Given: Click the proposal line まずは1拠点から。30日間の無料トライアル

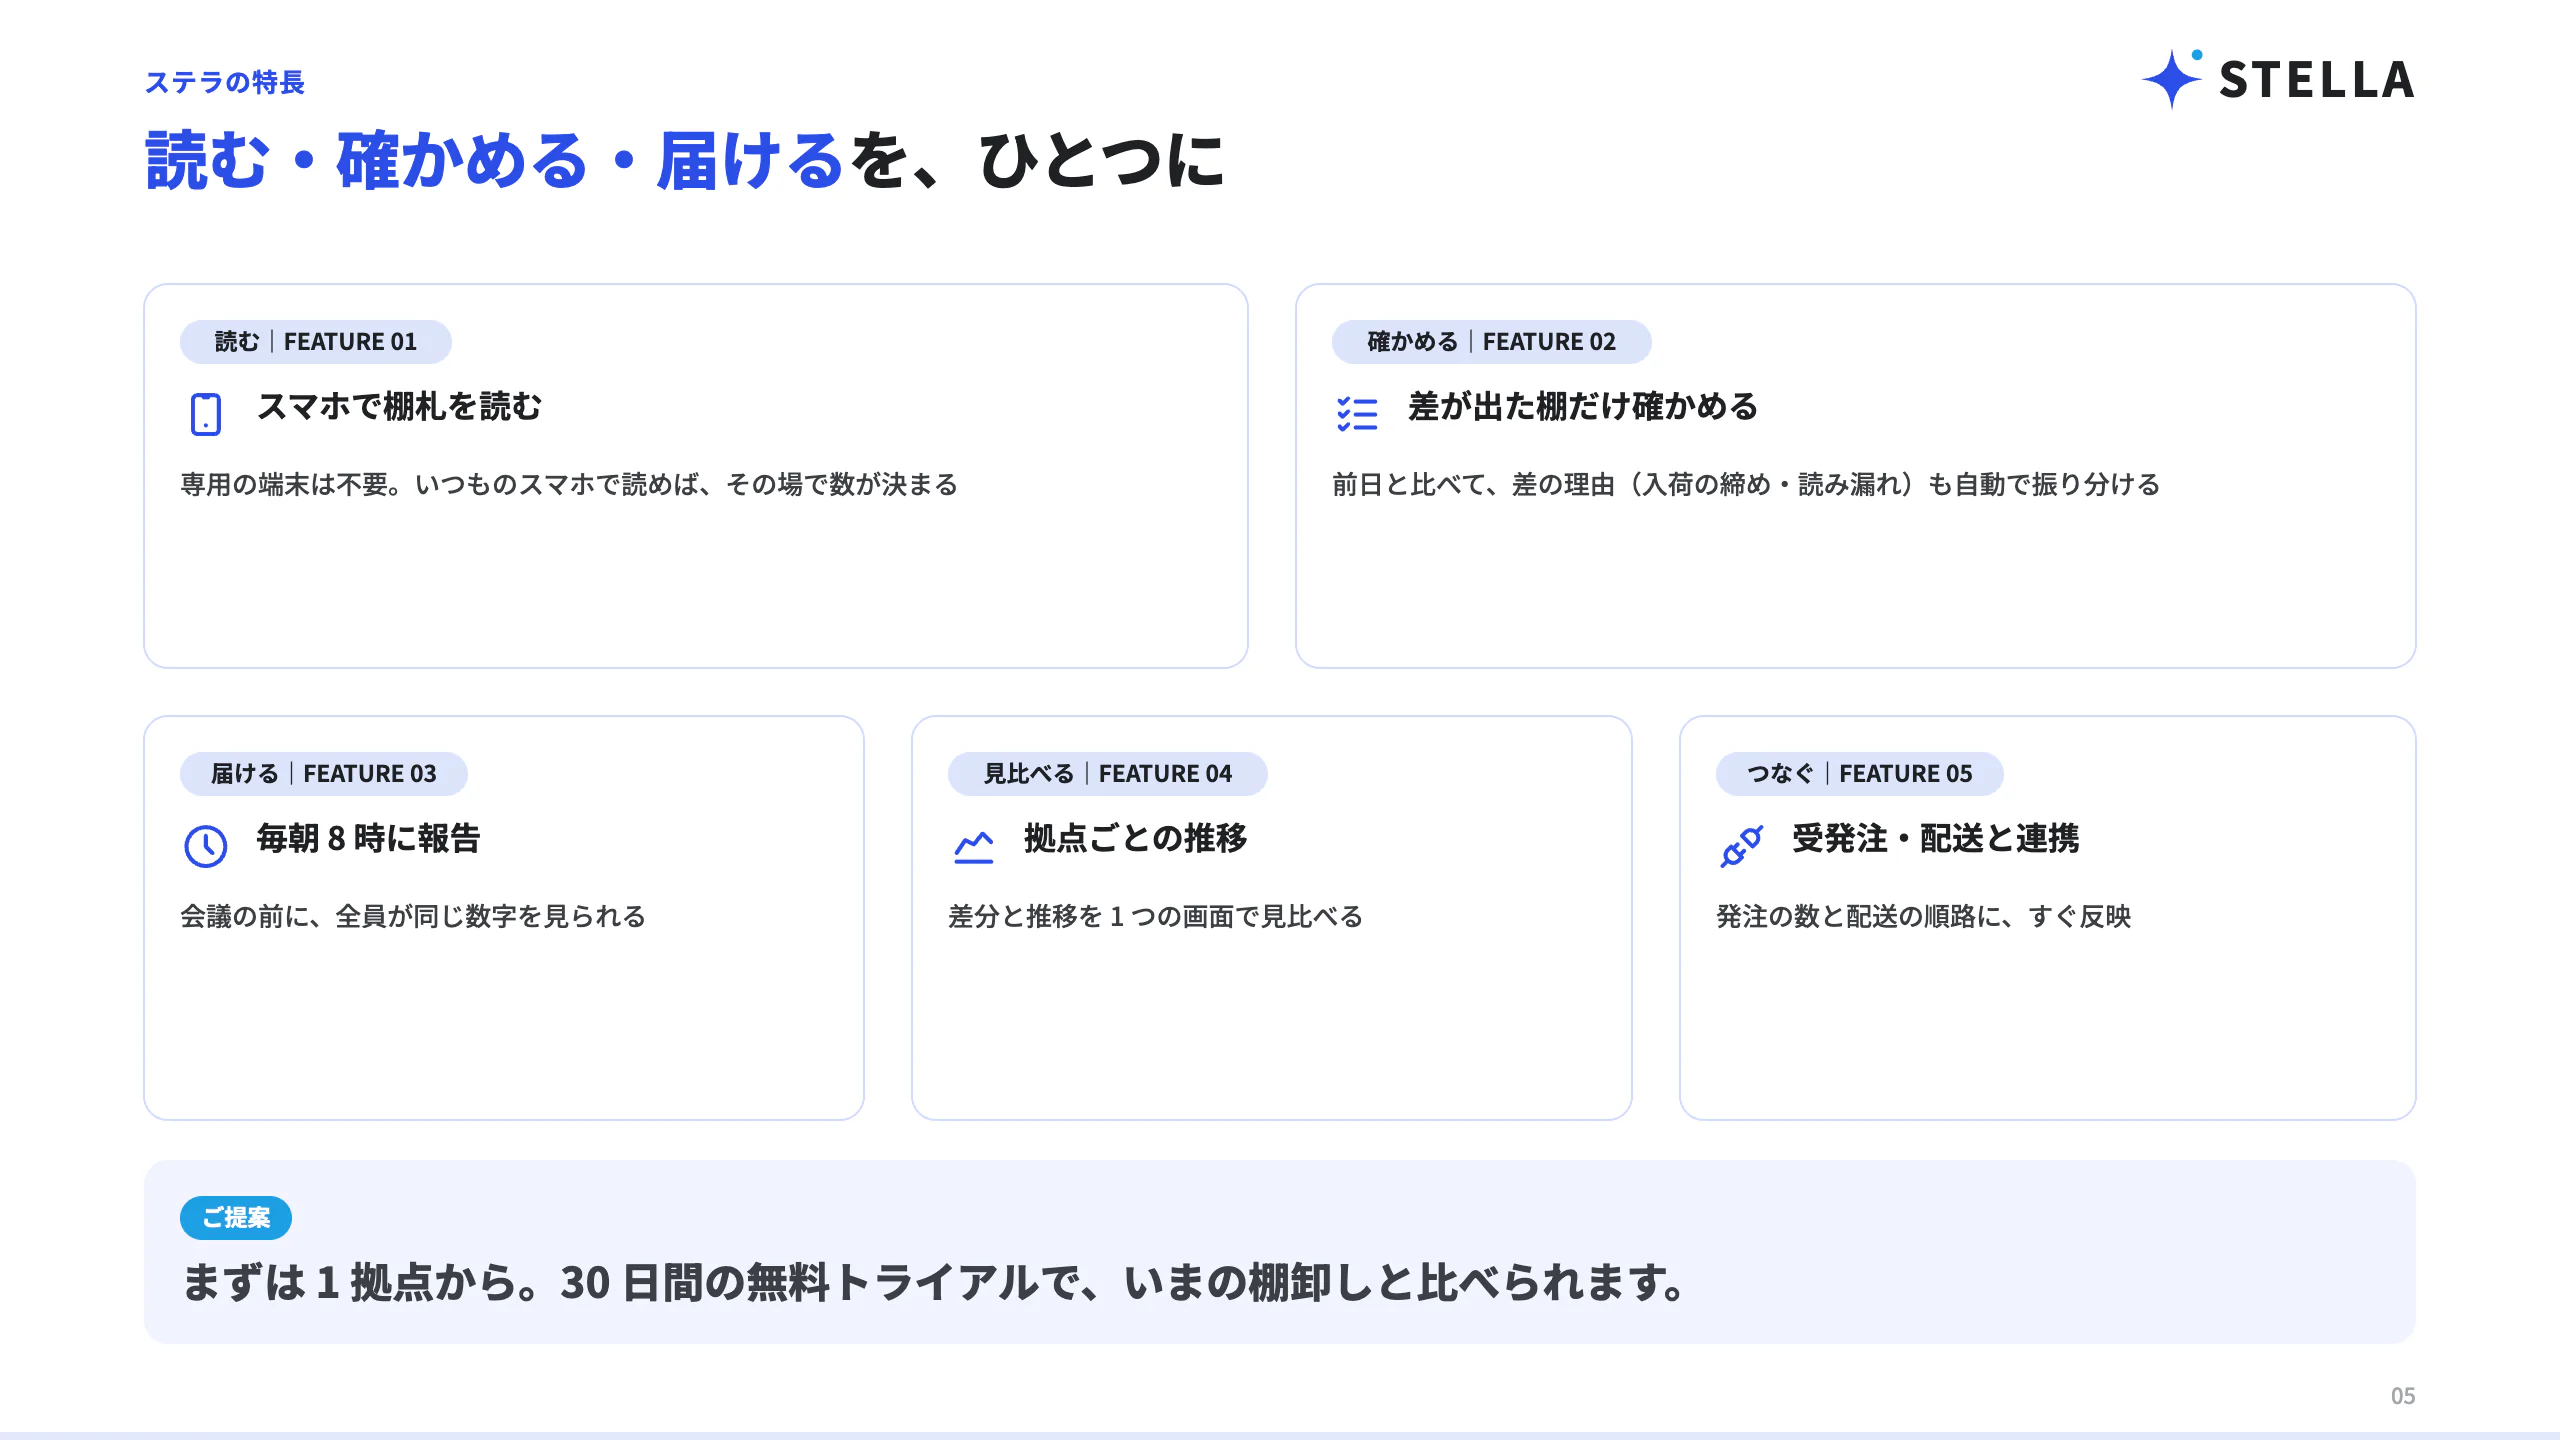Looking at the screenshot, I should tap(610, 1283).
